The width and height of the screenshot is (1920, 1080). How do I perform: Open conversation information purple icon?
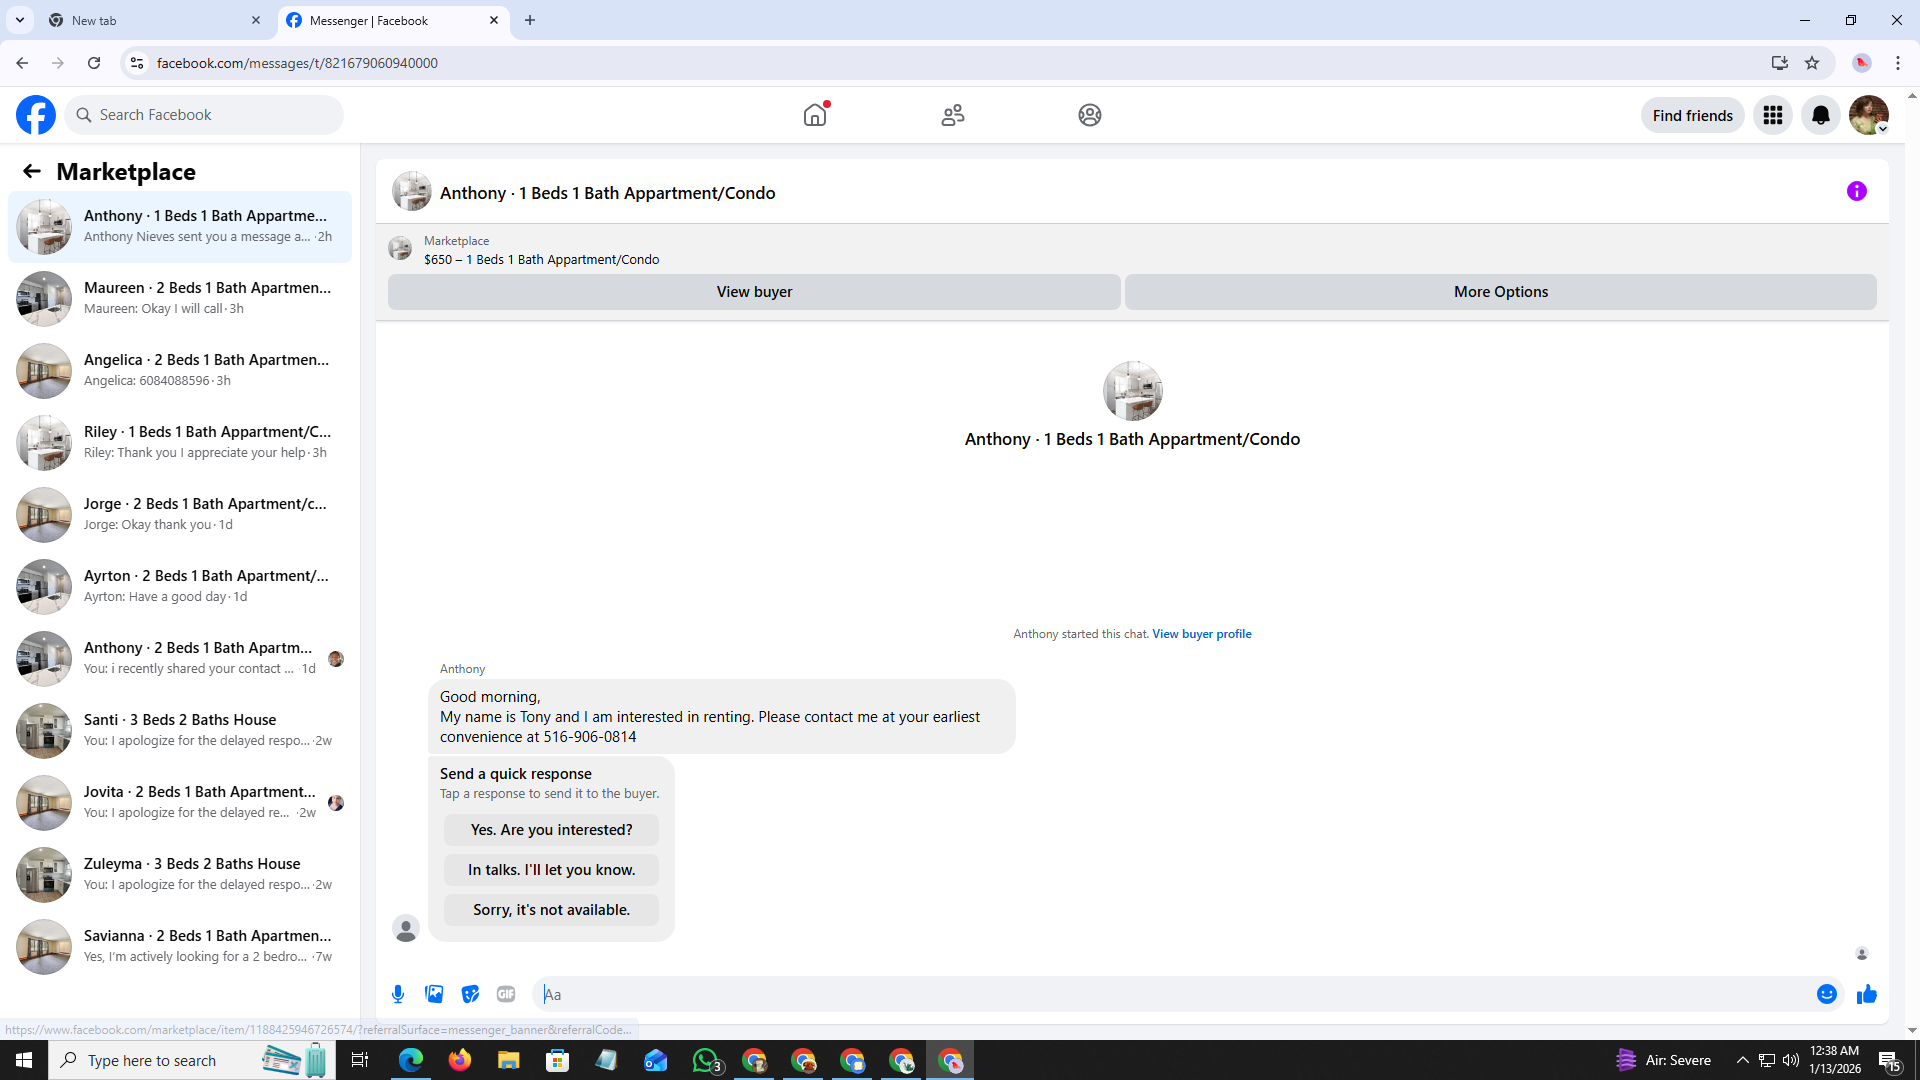[1856, 191]
